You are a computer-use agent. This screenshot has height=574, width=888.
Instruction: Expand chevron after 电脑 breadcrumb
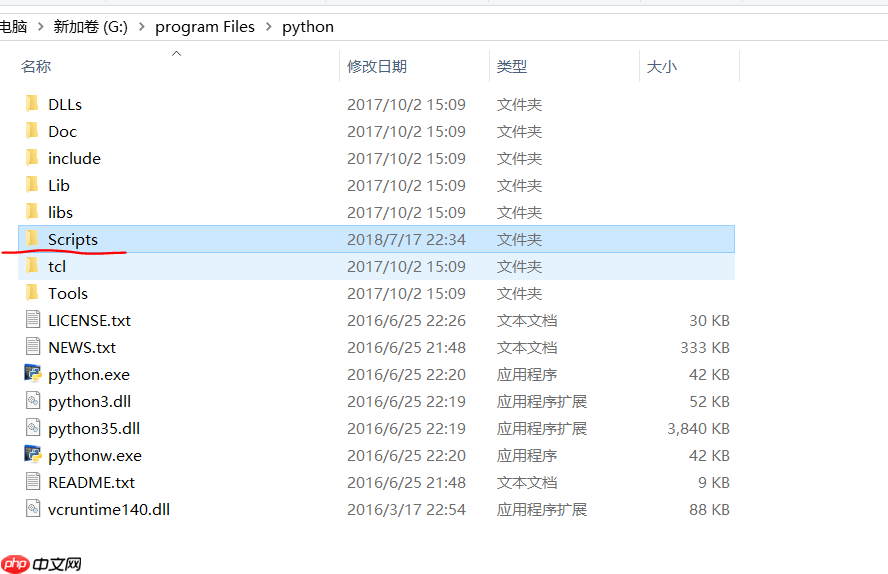[40, 27]
